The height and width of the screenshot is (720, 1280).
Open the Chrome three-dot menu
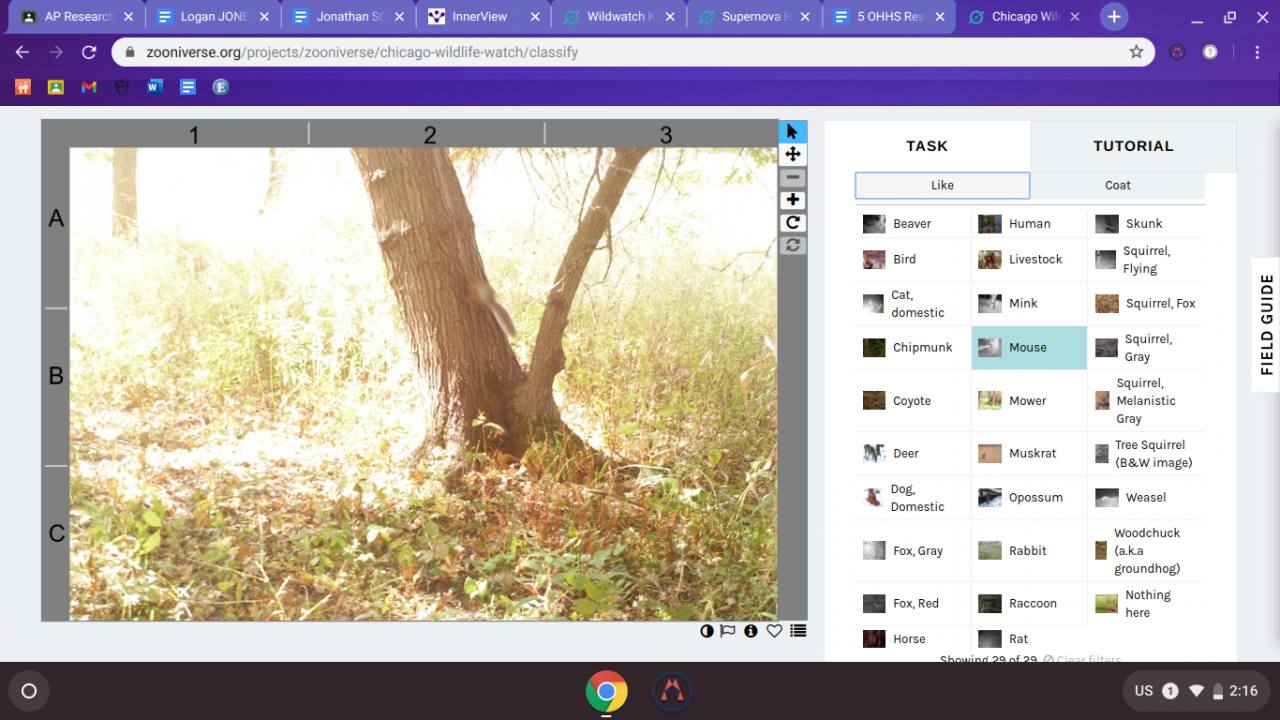click(1257, 52)
